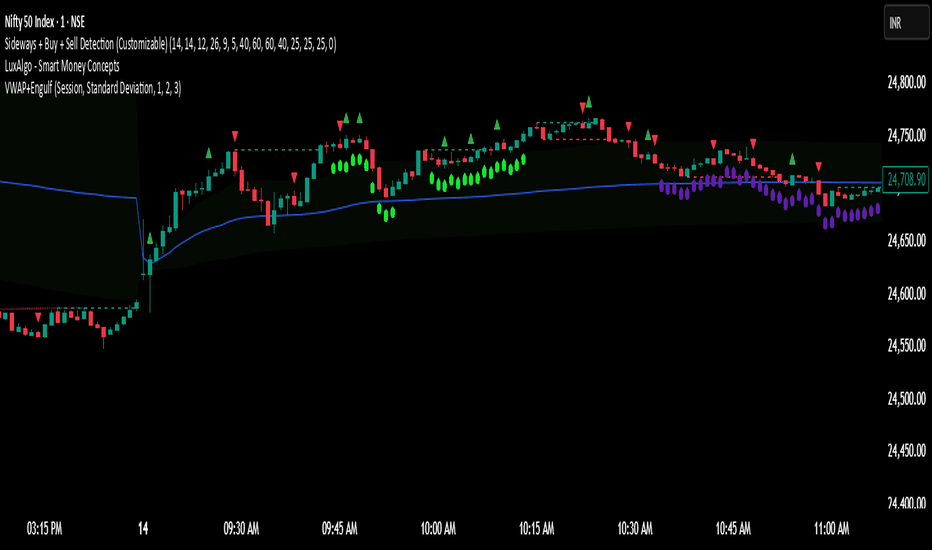Click the 24,500.00 price axis label
This screenshot has height=550, width=932.
point(906,398)
